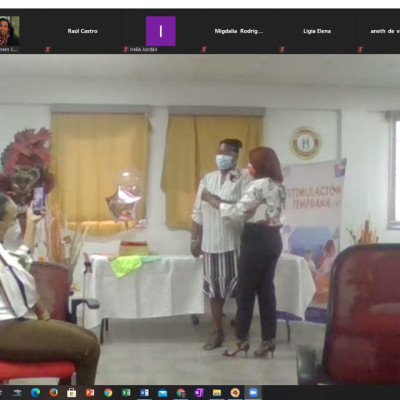The image size is (400, 400).
Task: Open Microsoft Edge from the taskbar
Action: pos(35,392)
